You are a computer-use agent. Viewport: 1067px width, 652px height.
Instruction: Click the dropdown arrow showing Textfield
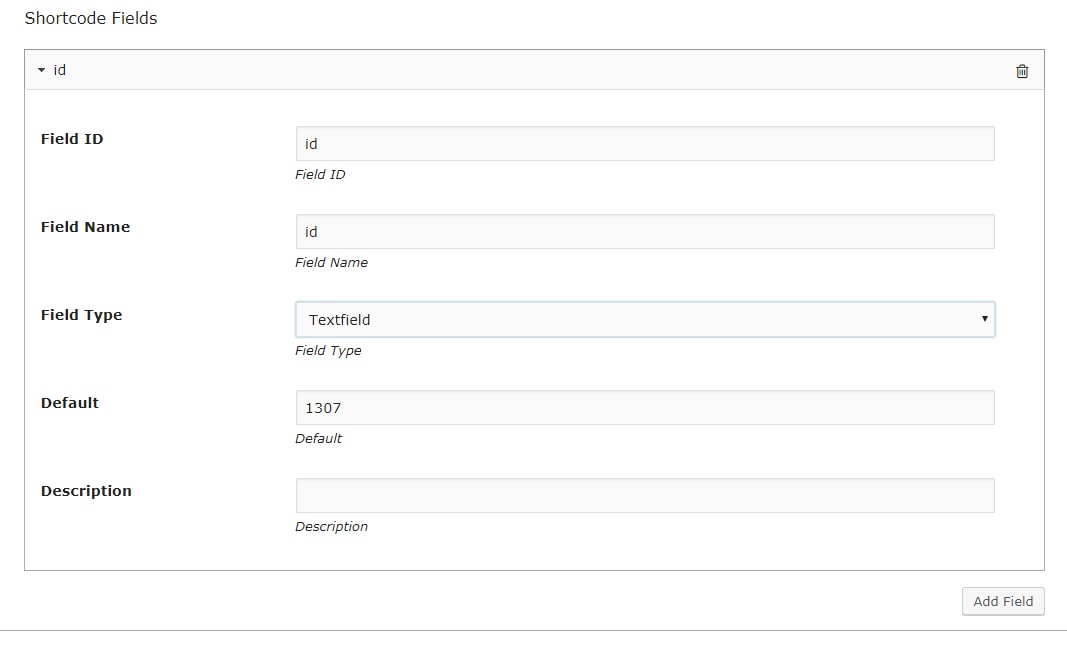tap(984, 319)
